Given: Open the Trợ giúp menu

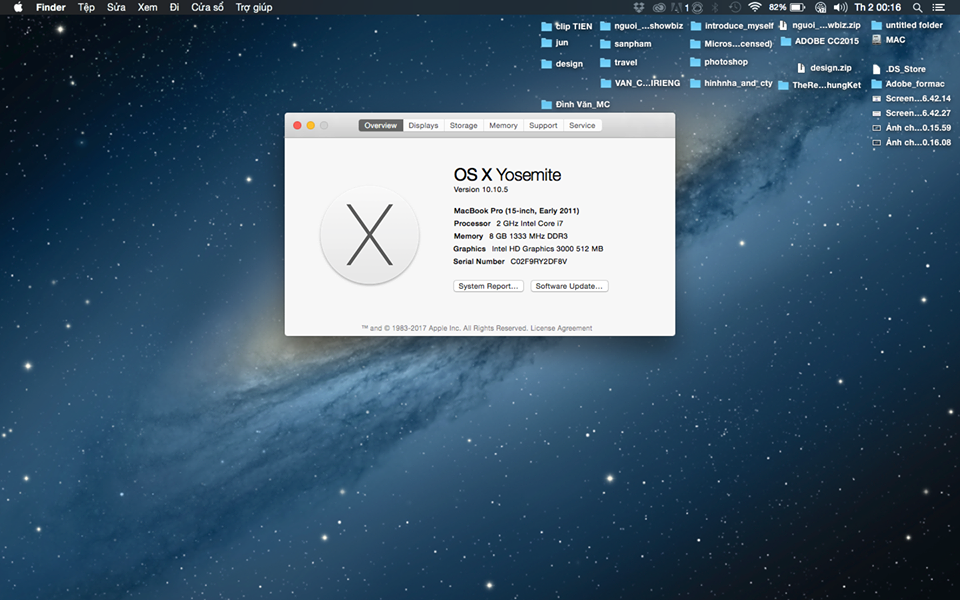Looking at the screenshot, I should click(254, 7).
